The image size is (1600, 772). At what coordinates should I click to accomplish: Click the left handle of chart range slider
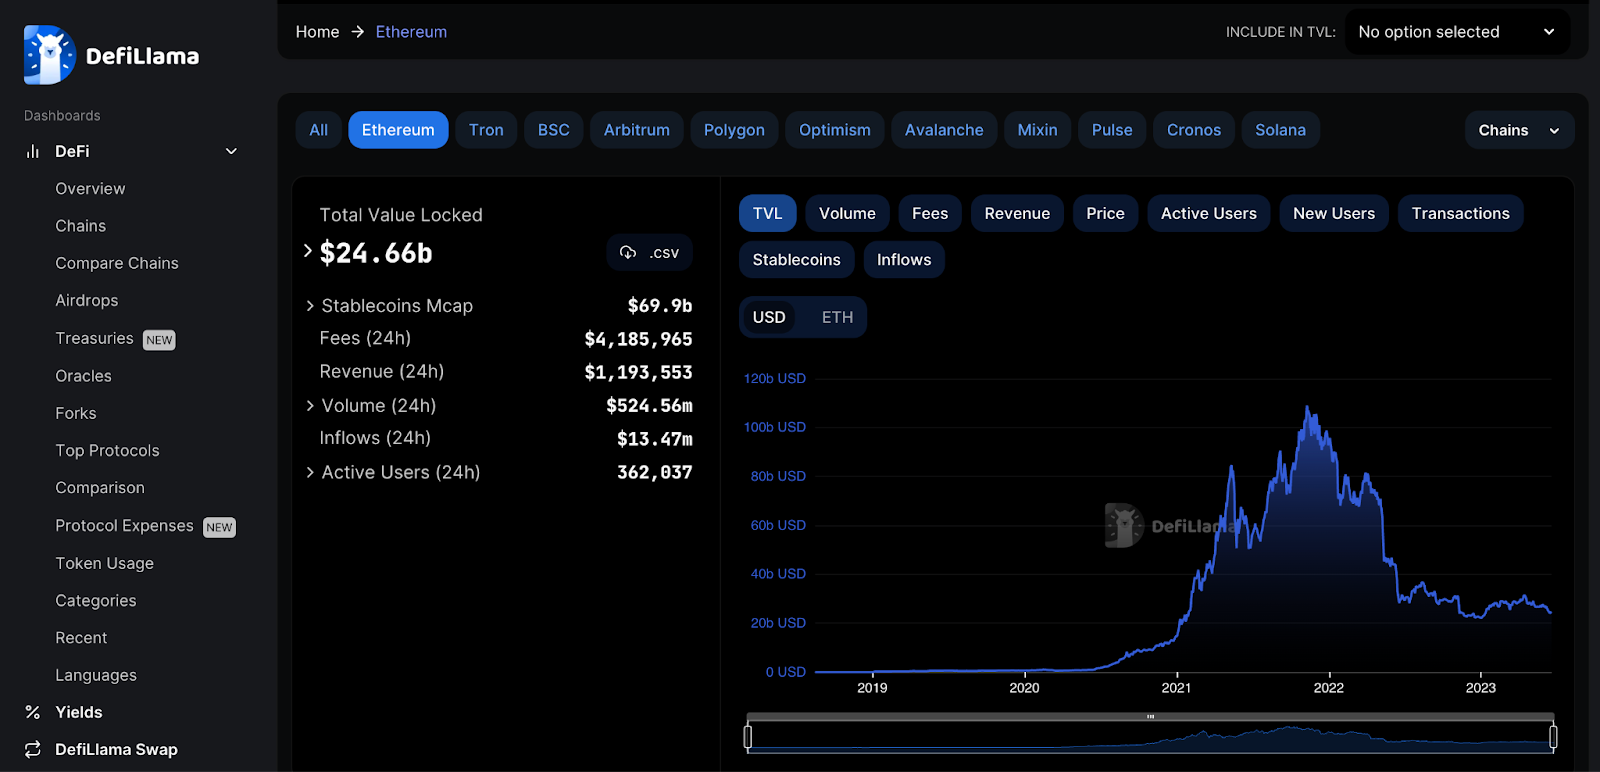click(748, 737)
